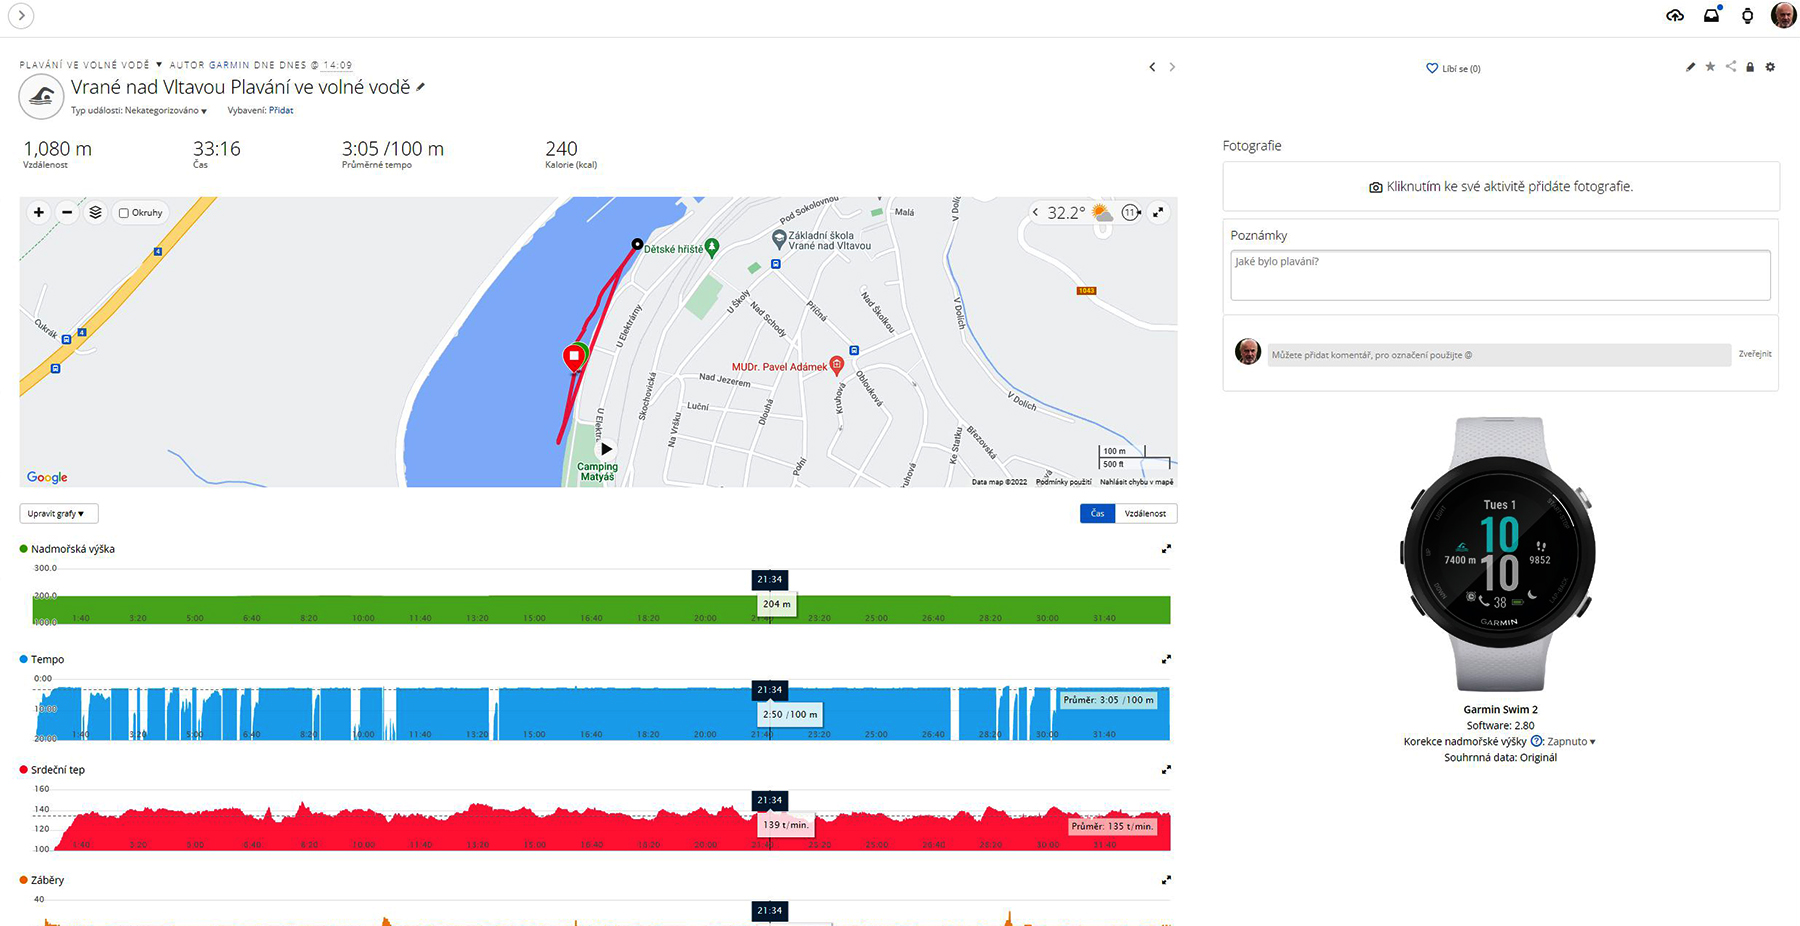The width and height of the screenshot is (1800, 926).
Task: Enable the Okruhy checkbox on map
Action: click(x=124, y=213)
